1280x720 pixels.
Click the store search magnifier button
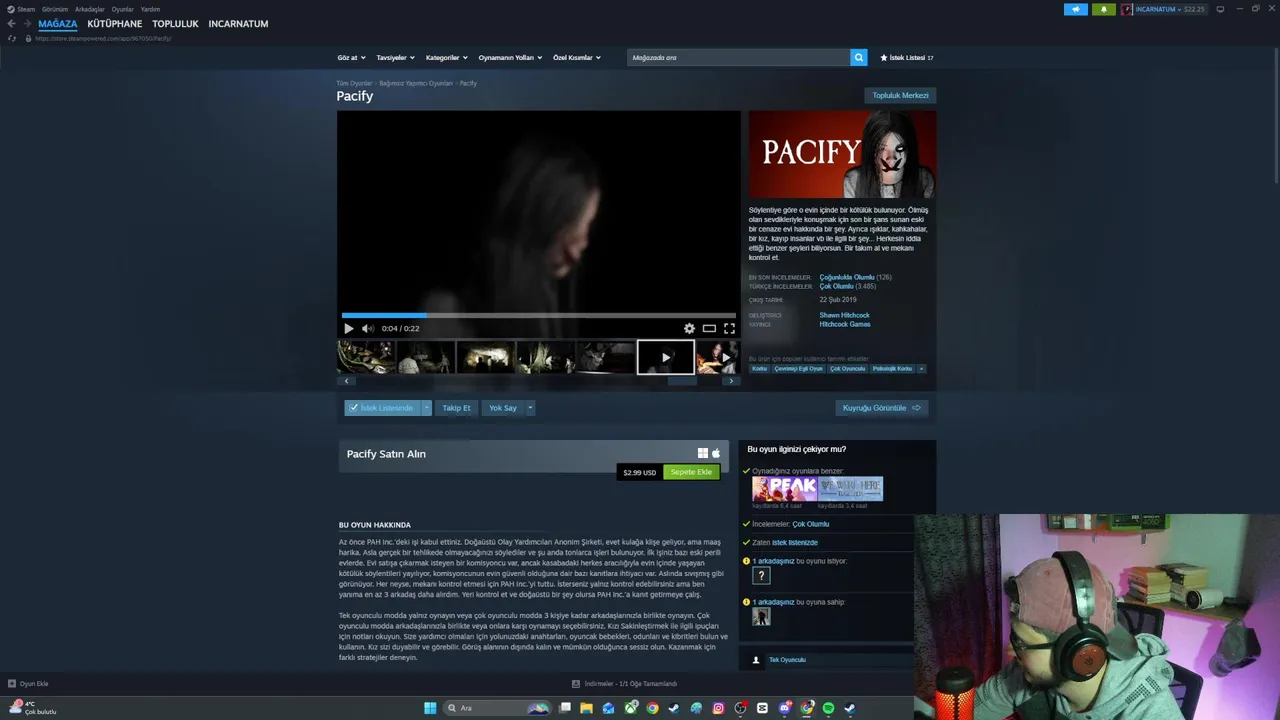858,57
